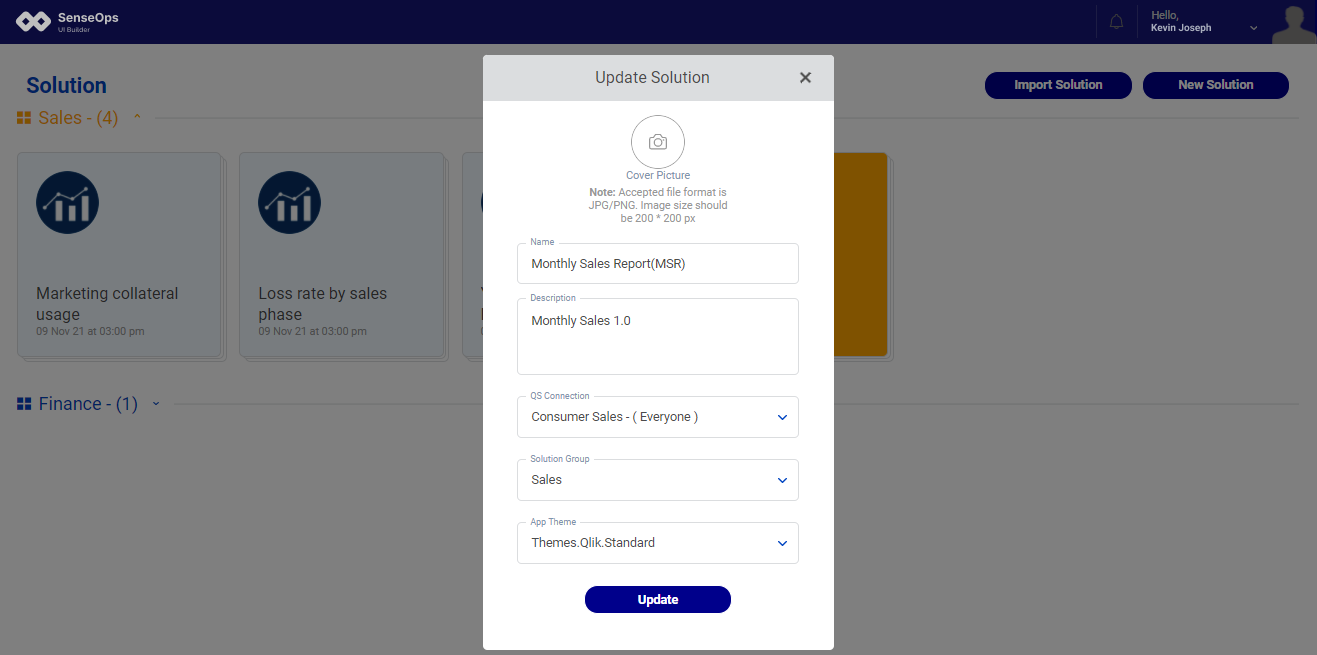Click the Solution page title

pyautogui.click(x=66, y=86)
